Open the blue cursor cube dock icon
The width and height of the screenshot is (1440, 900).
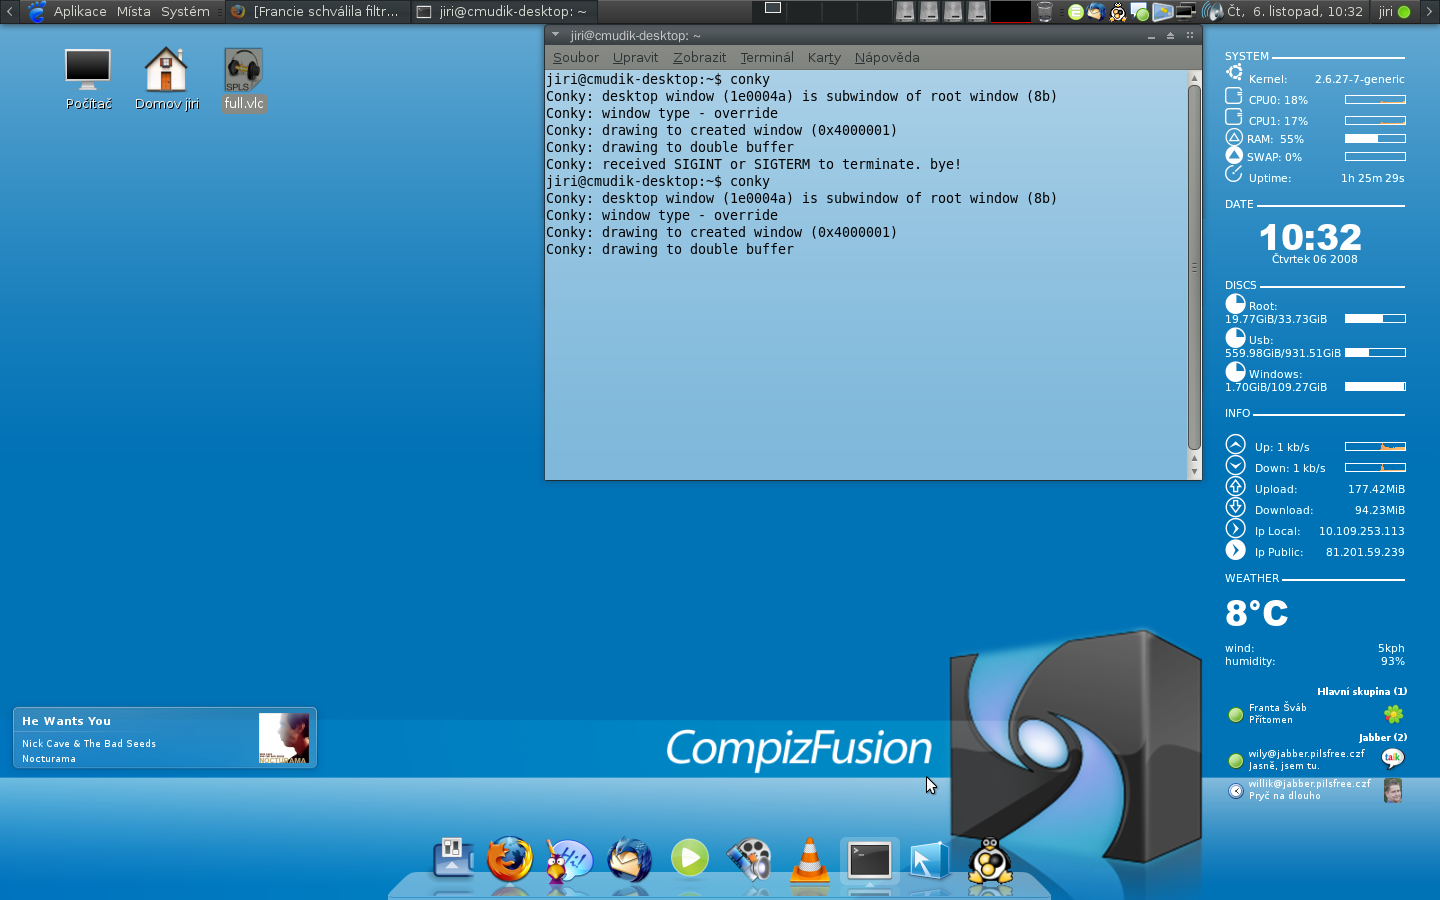tap(930, 860)
